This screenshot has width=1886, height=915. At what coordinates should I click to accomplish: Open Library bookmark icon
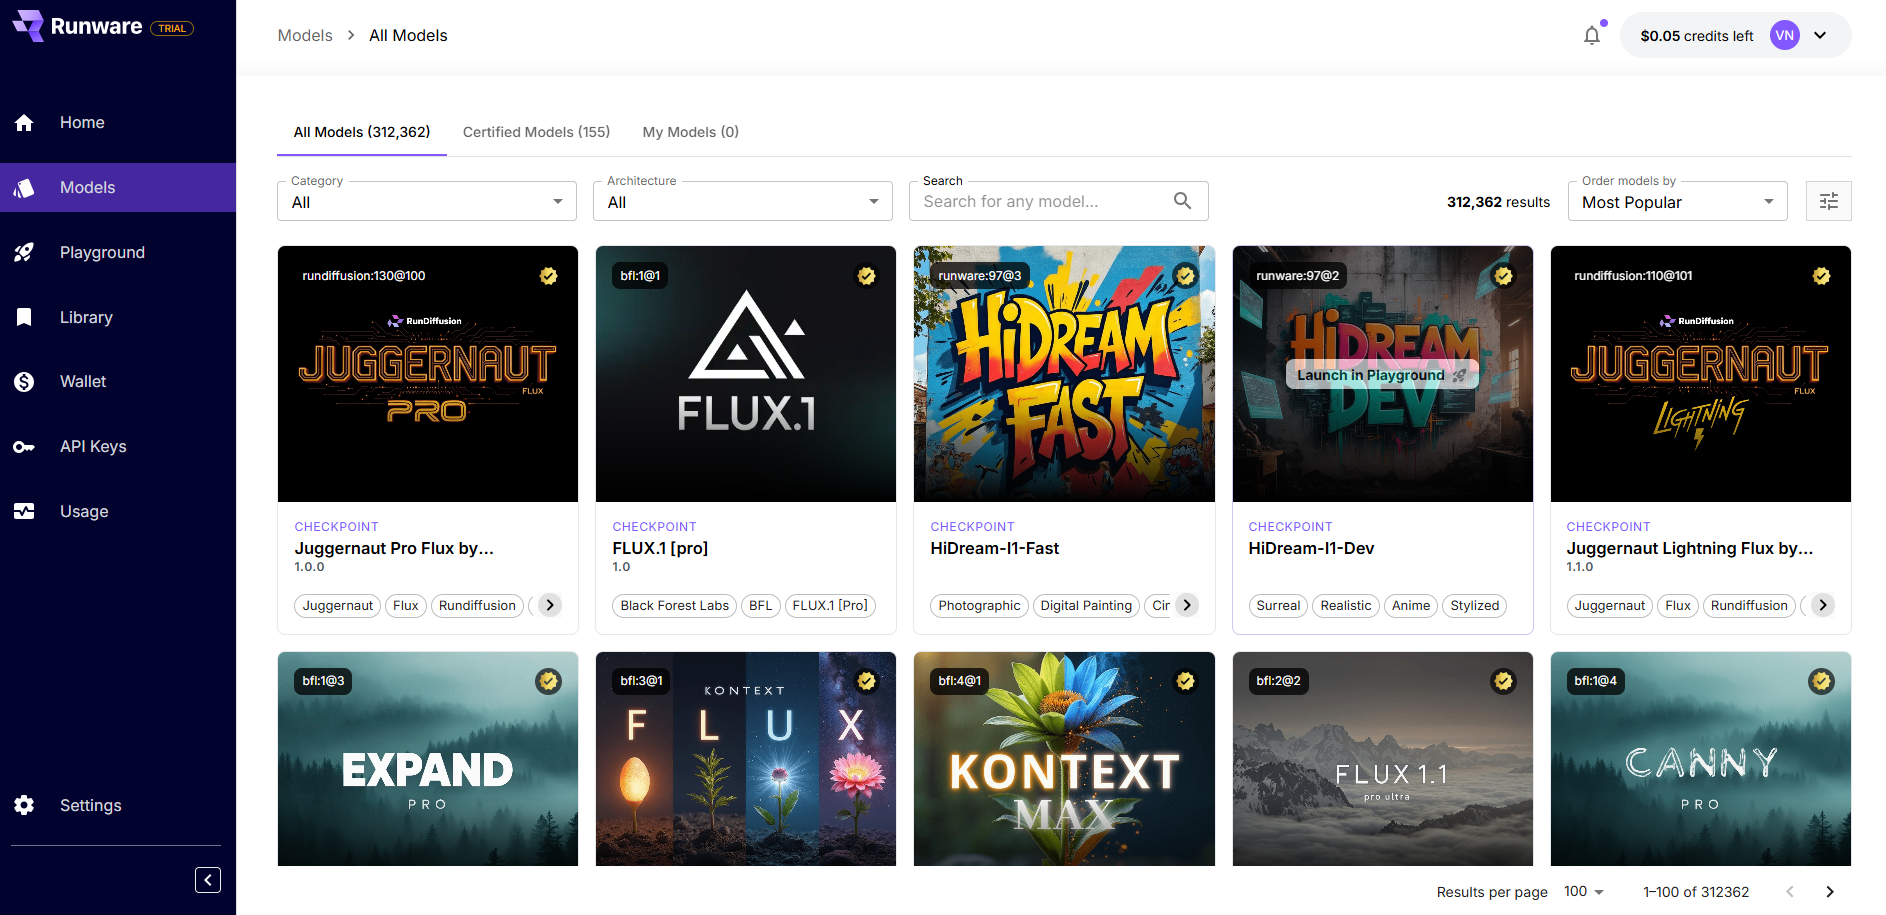(24, 317)
